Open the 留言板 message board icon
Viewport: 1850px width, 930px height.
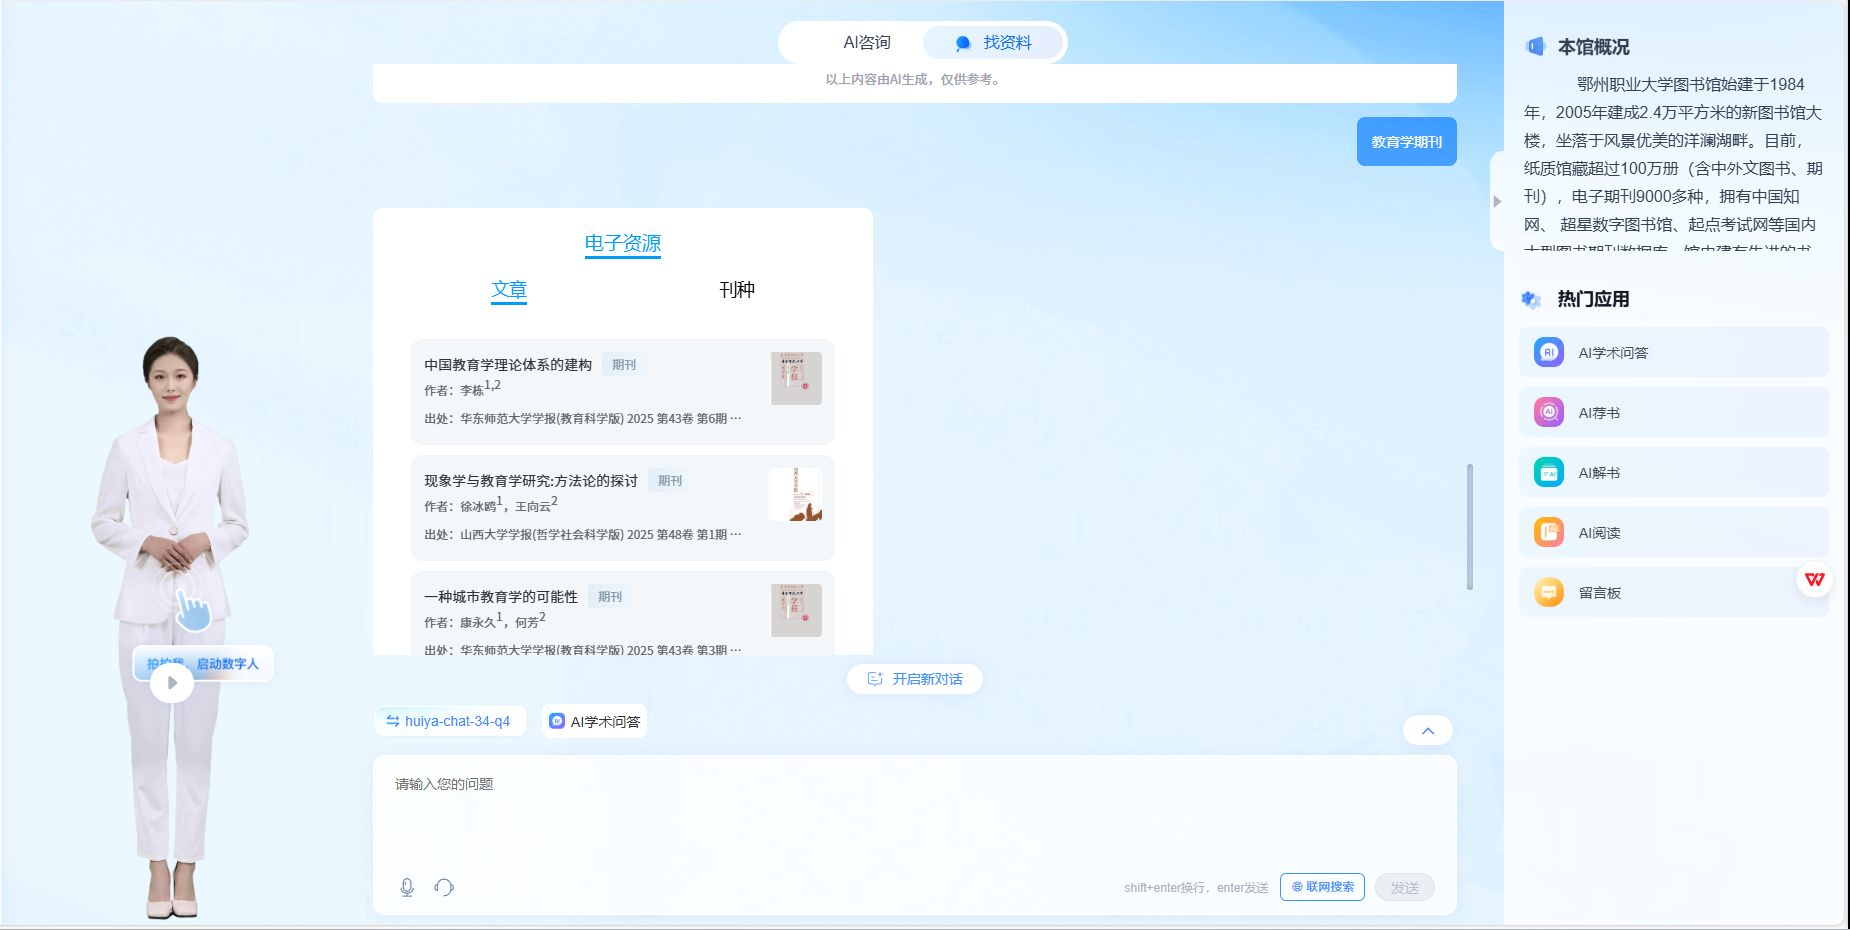pyautogui.click(x=1549, y=593)
